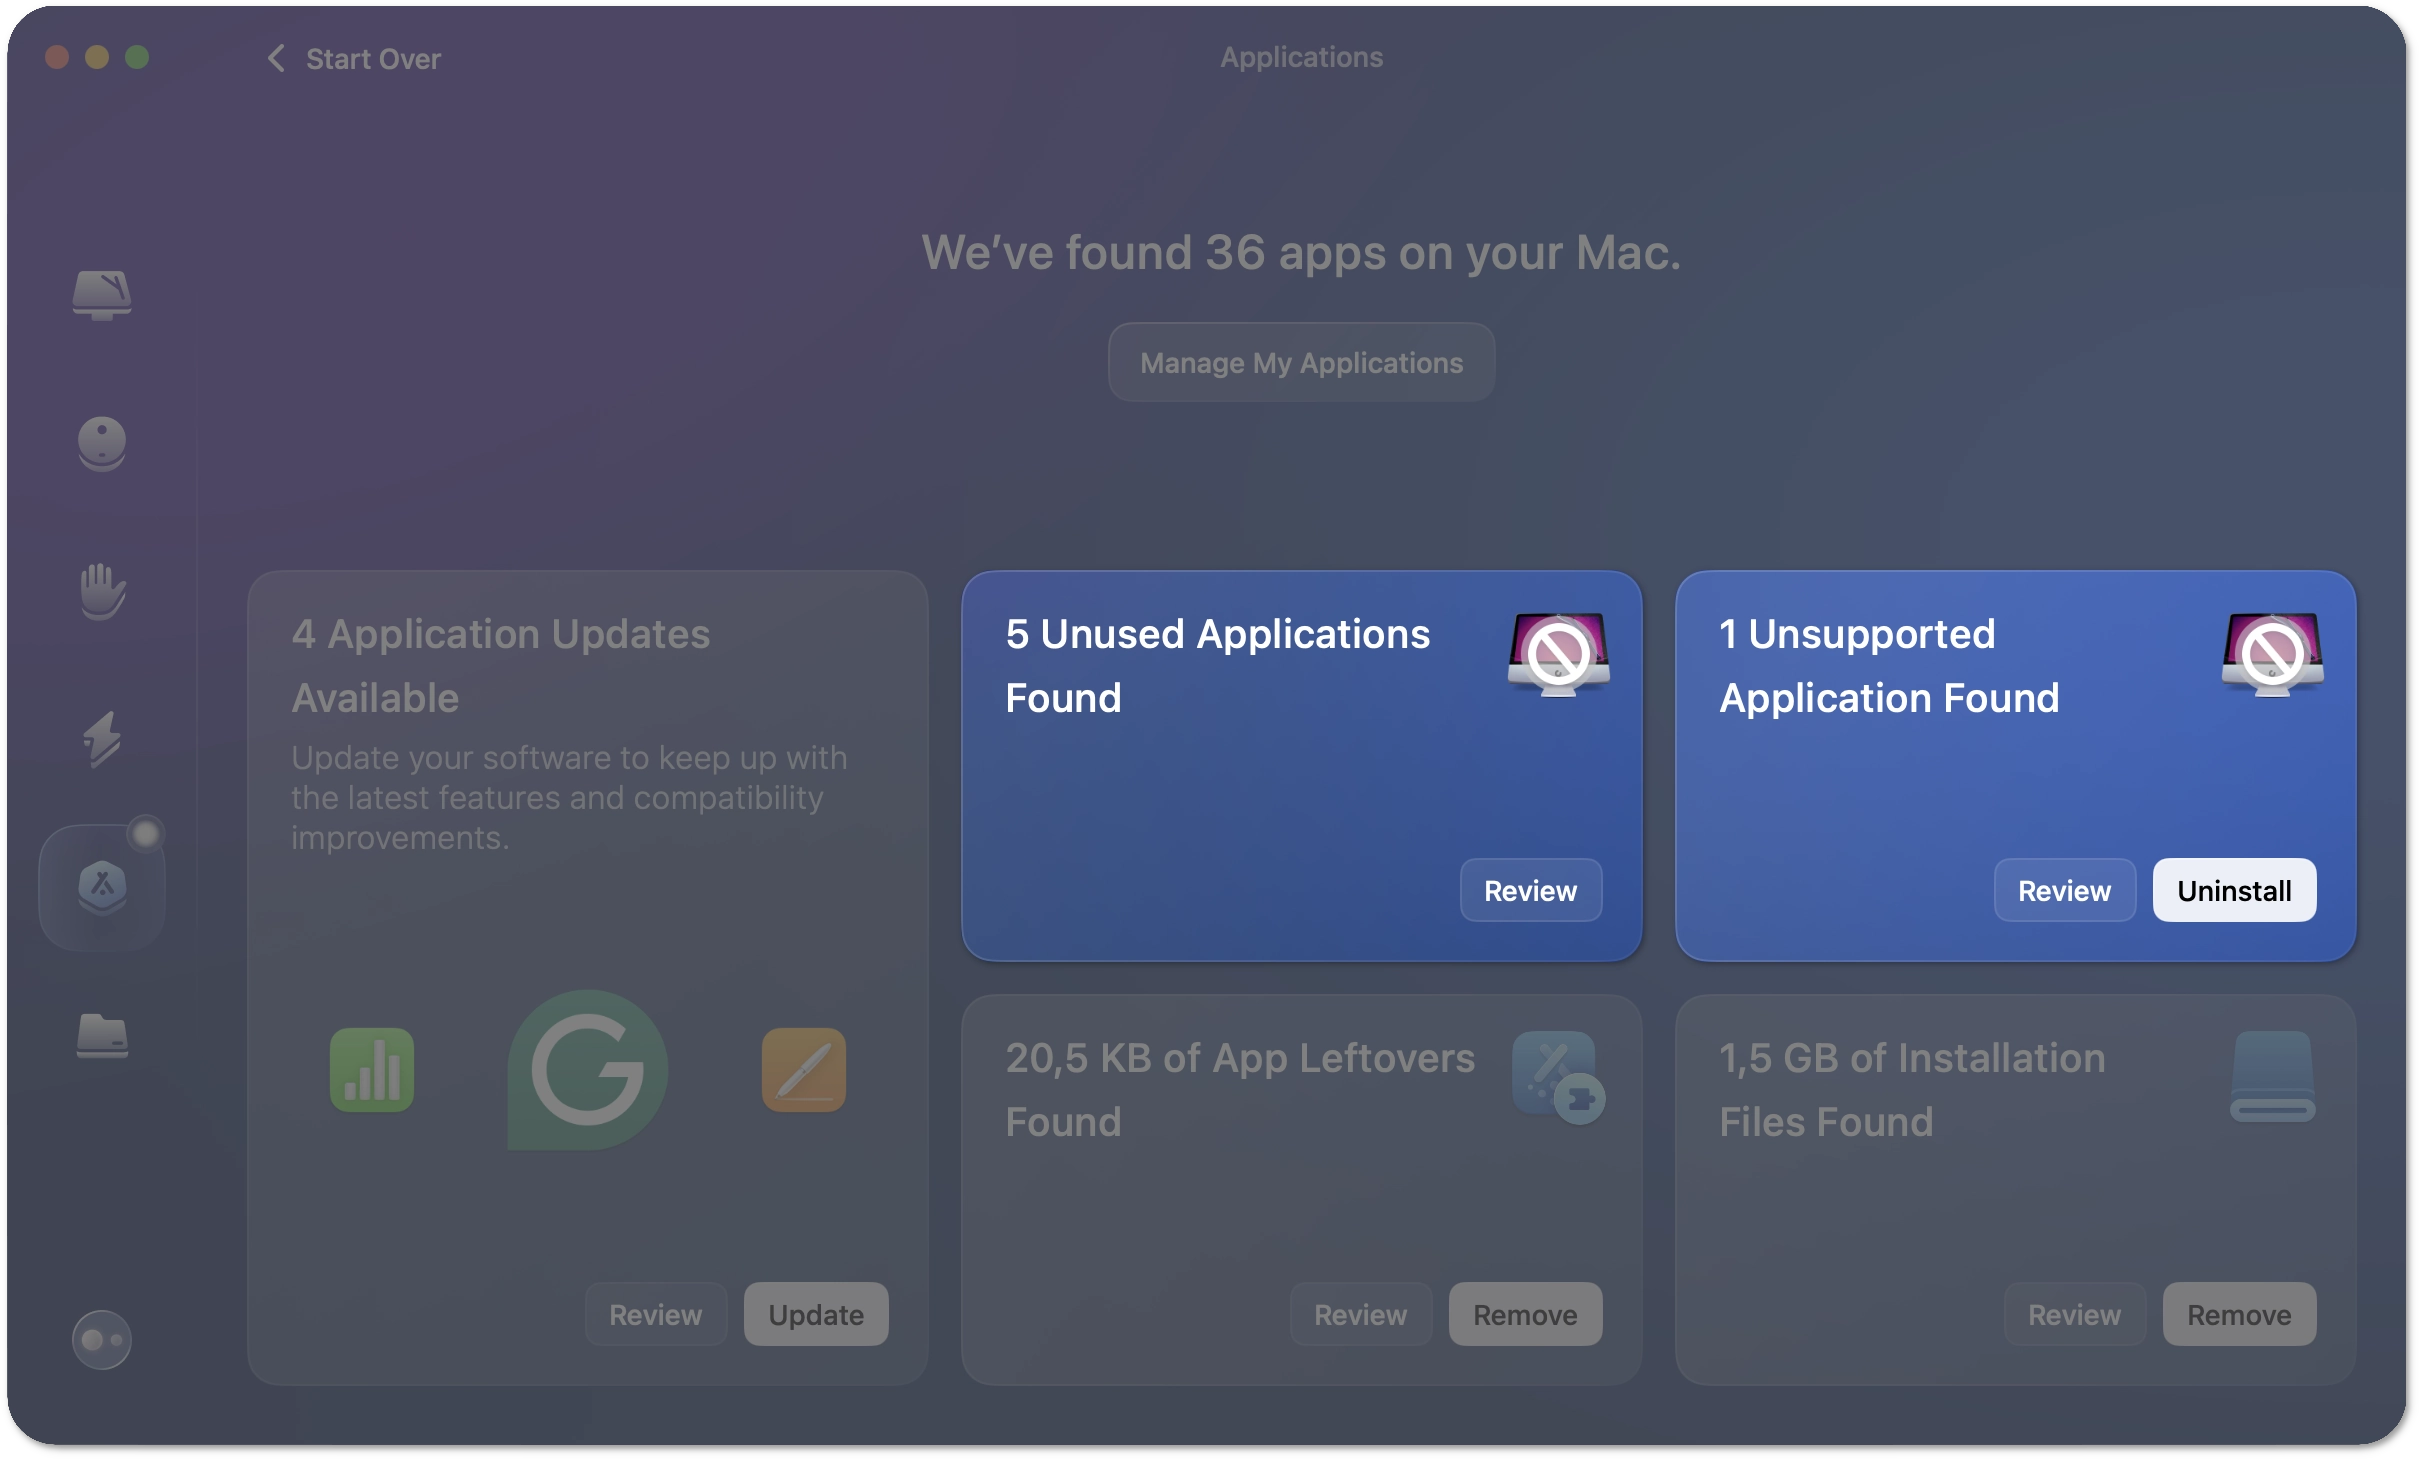
Task: Select the lightning/speed icon in sidebar
Action: click(x=98, y=735)
